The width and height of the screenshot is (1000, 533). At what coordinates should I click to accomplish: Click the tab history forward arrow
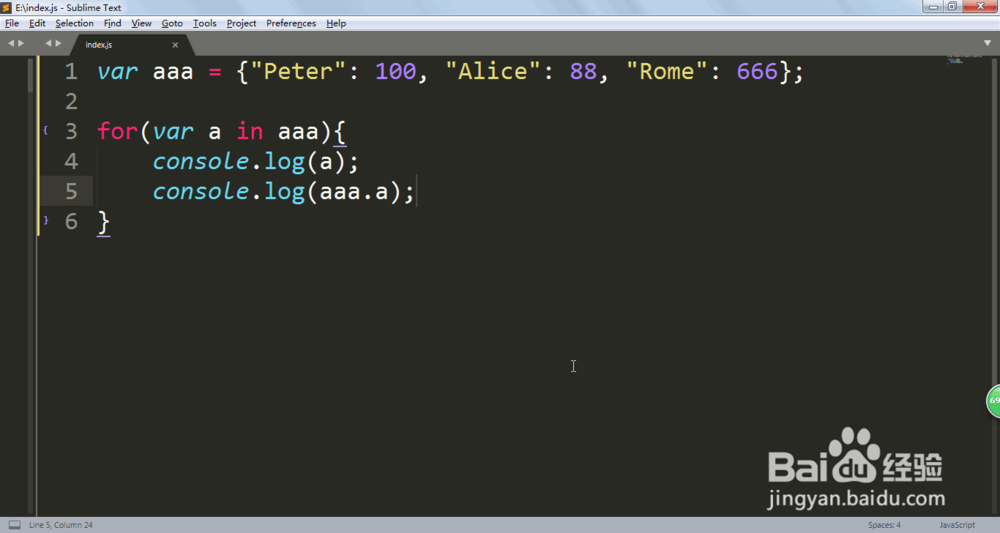[21, 43]
